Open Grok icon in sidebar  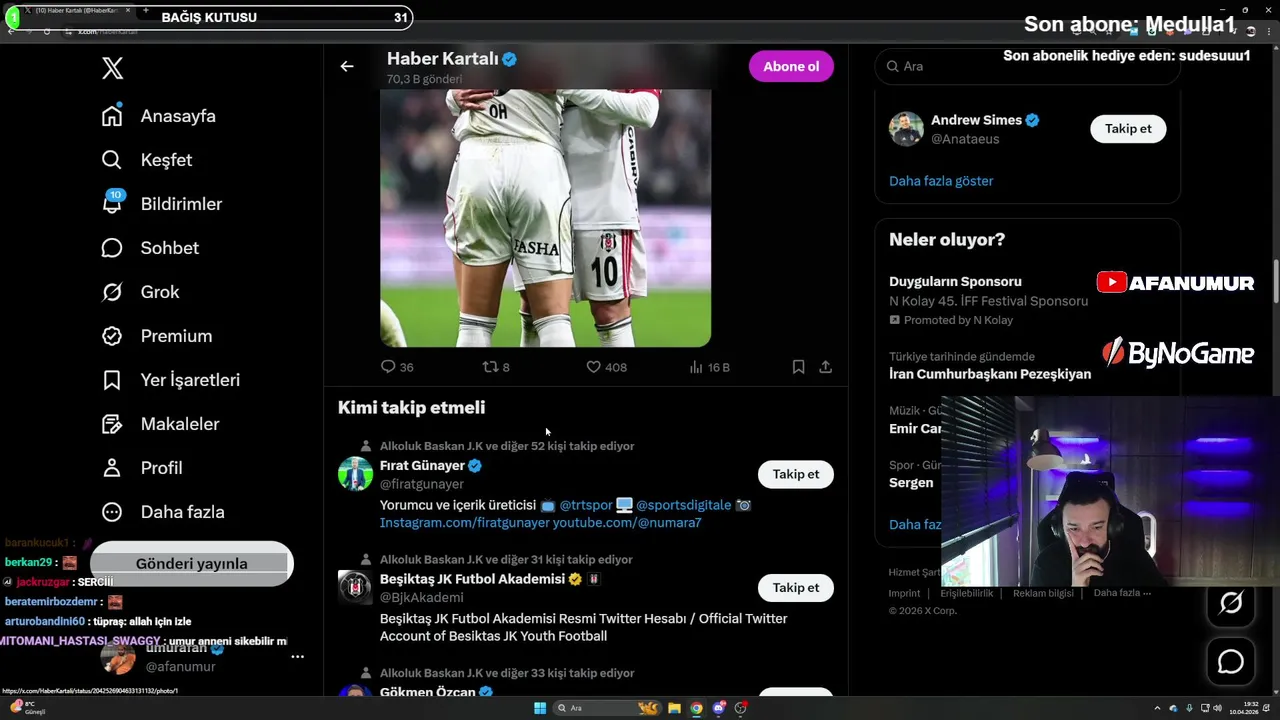point(112,292)
